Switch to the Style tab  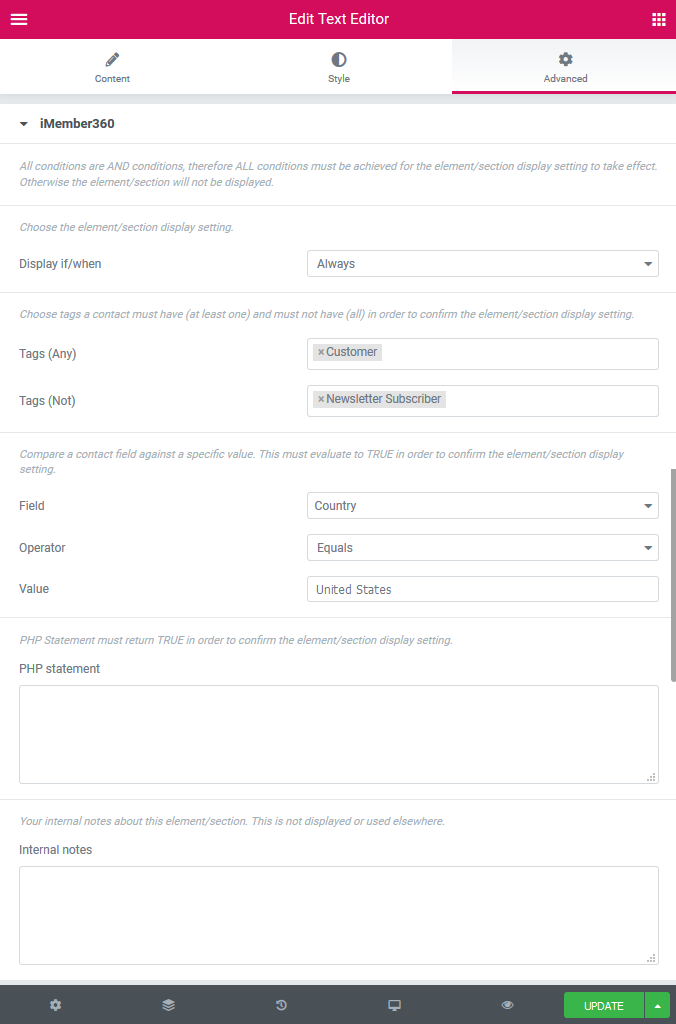click(x=338, y=66)
